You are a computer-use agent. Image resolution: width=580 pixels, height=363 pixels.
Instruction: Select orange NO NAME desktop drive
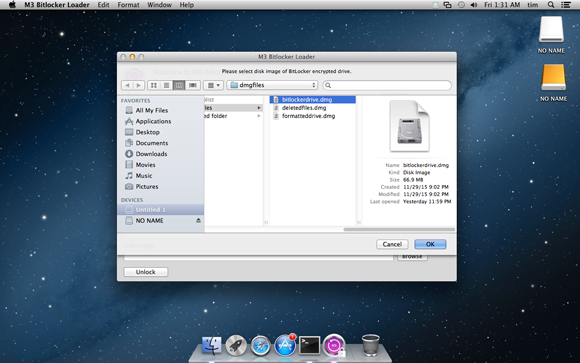click(x=553, y=83)
